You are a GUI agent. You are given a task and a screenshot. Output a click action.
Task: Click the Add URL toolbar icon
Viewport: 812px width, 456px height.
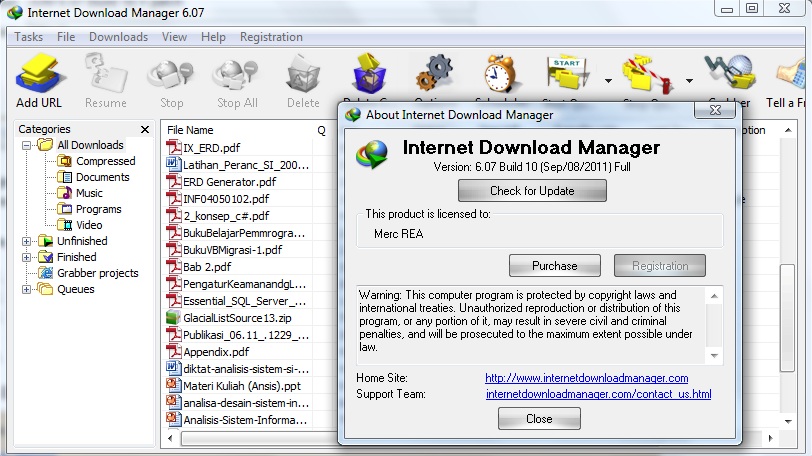(x=39, y=75)
